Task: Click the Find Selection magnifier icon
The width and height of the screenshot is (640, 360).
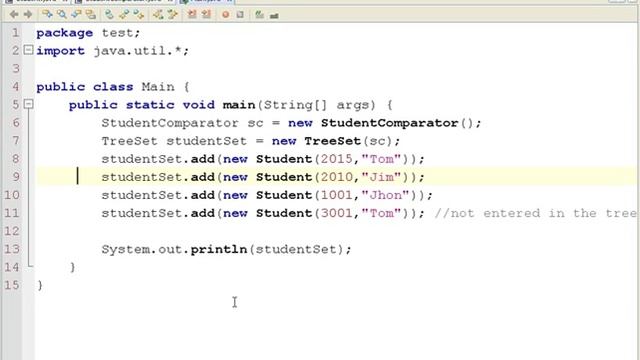Action: tap(62, 15)
